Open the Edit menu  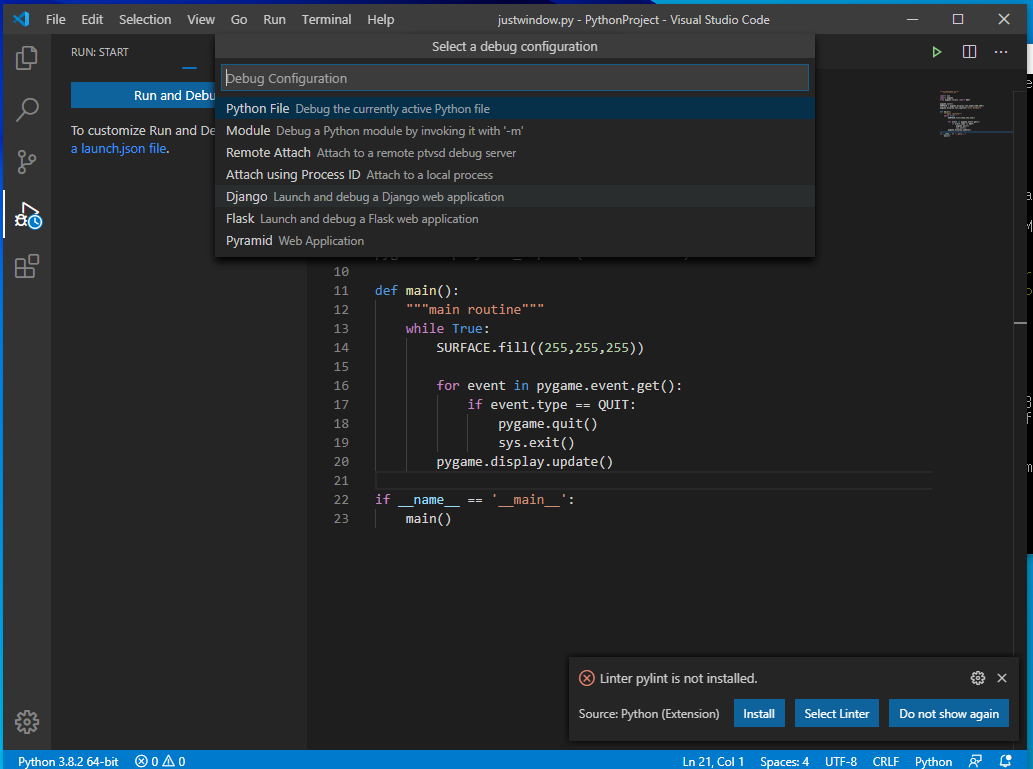pyautogui.click(x=92, y=19)
